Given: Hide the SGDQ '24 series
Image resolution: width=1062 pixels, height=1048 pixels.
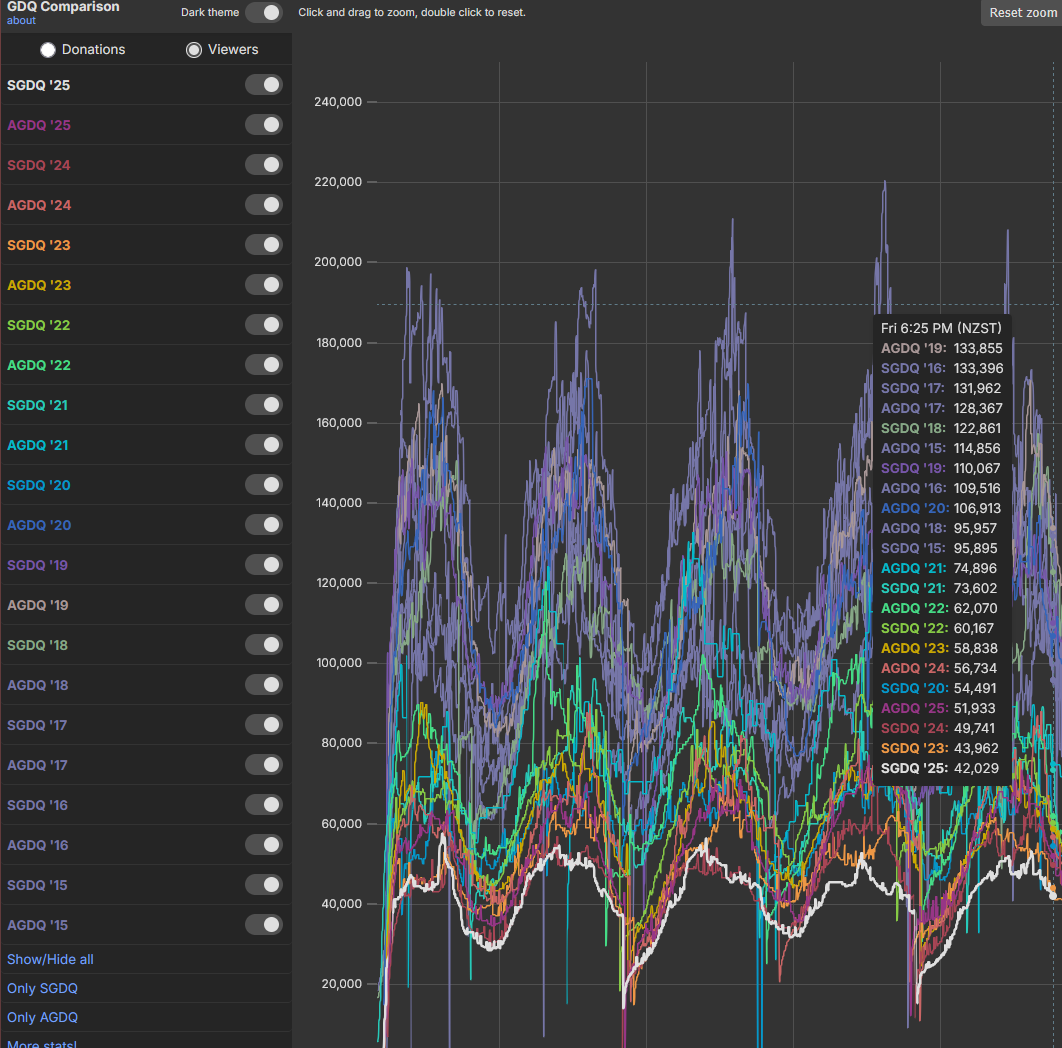Looking at the screenshot, I should tap(263, 165).
